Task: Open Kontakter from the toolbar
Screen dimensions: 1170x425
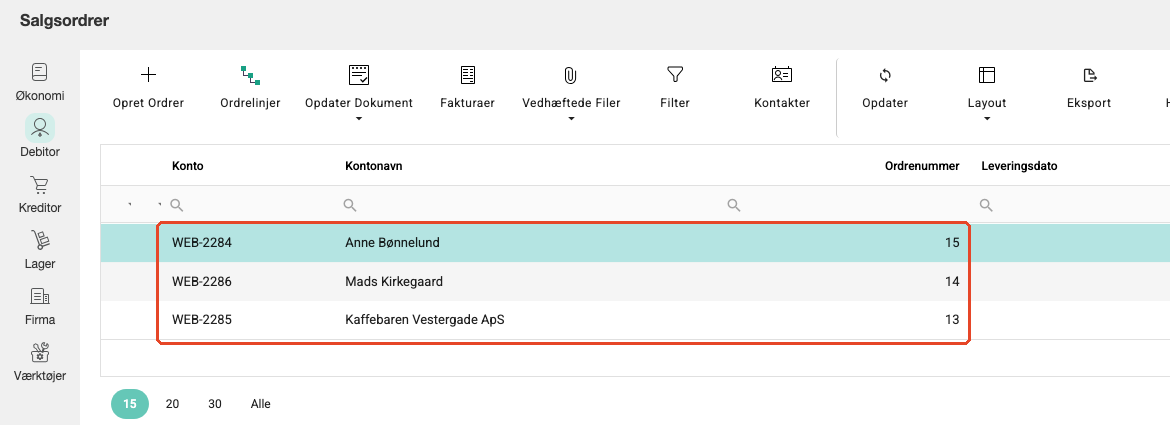Action: 781,88
